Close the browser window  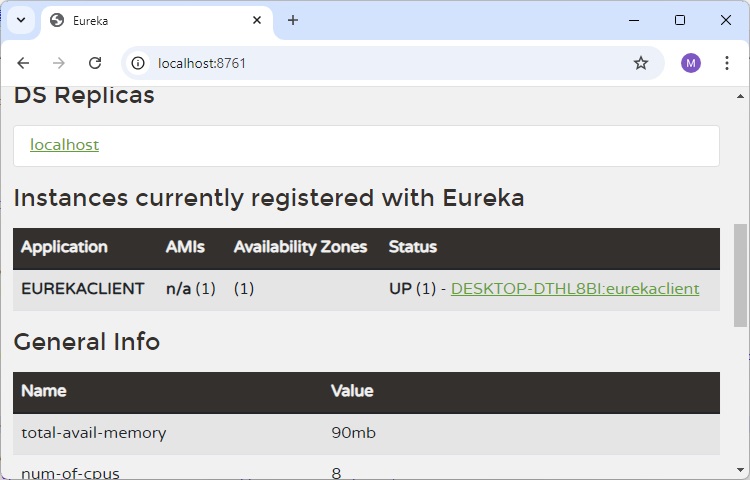pyautogui.click(x=726, y=20)
